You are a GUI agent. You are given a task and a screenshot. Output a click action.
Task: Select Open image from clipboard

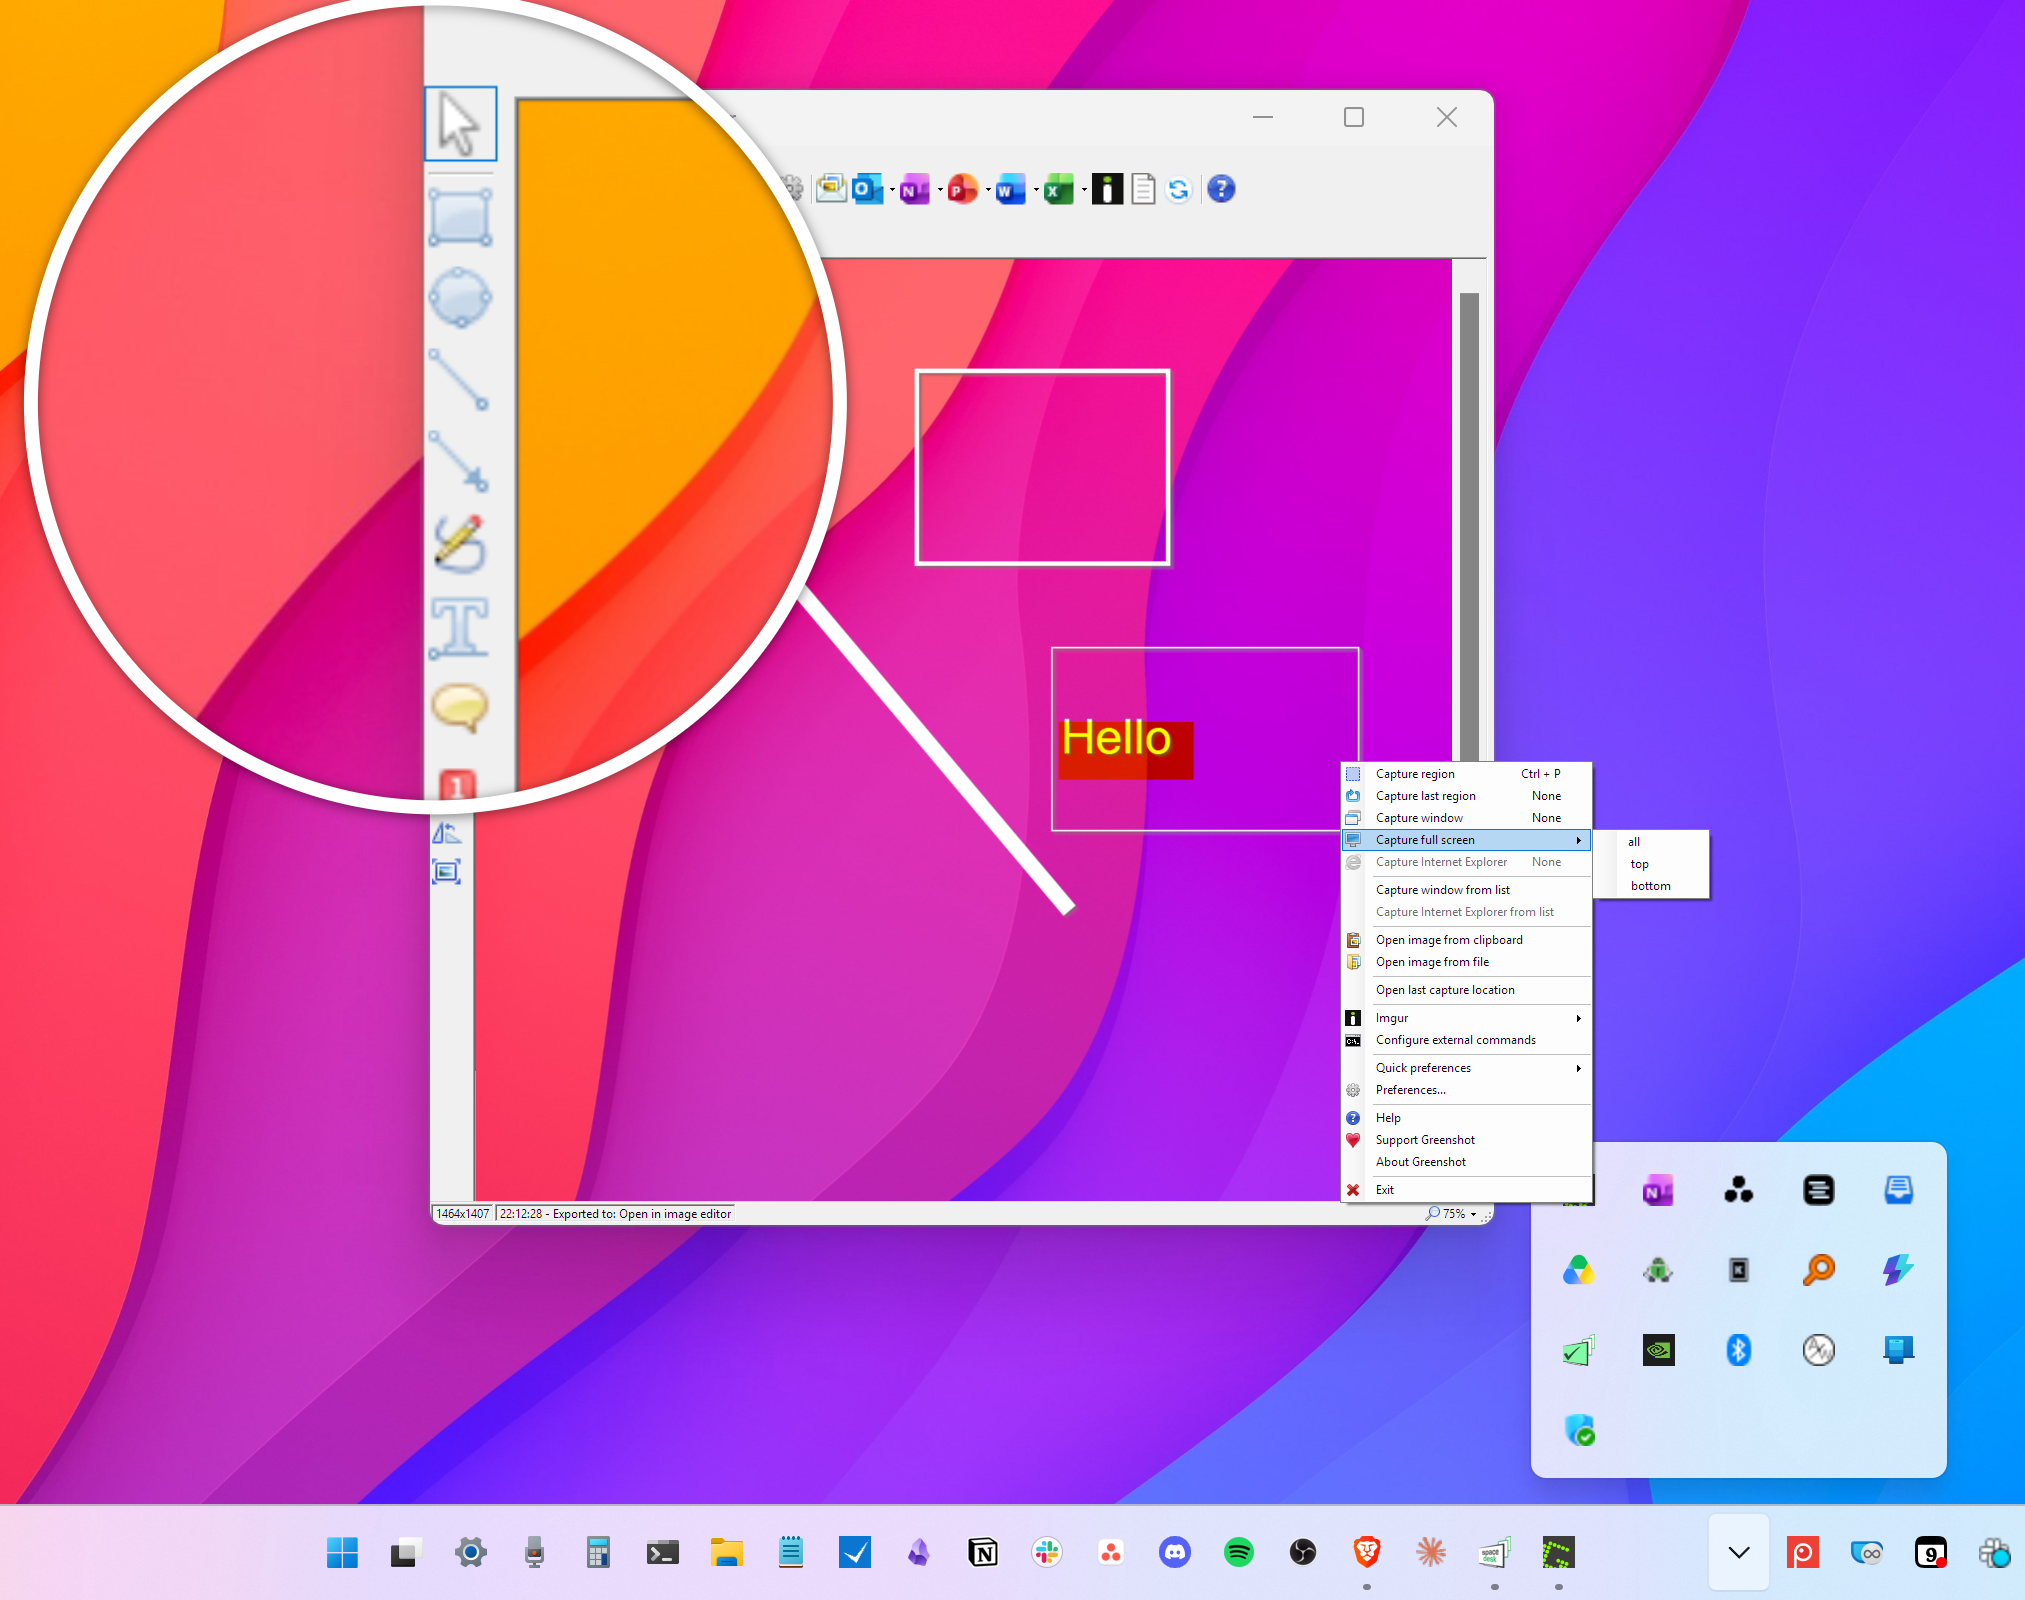point(1466,940)
